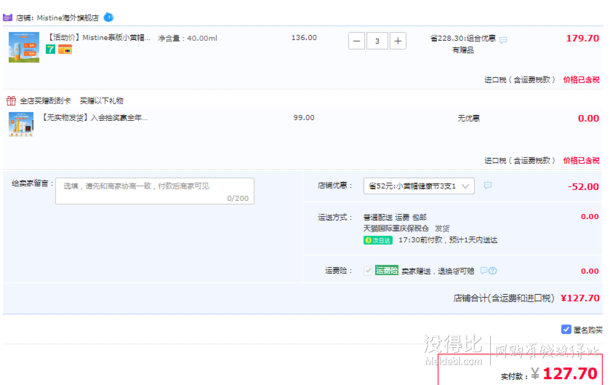Viewport: 610px width, 385px height.
Task: Click the green next-day delivery badge
Action: pyautogui.click(x=378, y=240)
